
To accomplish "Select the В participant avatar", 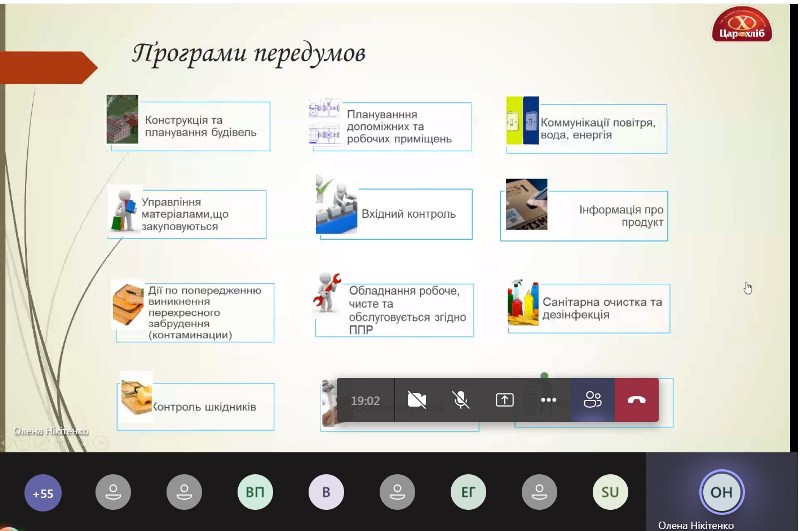I will (326, 492).
